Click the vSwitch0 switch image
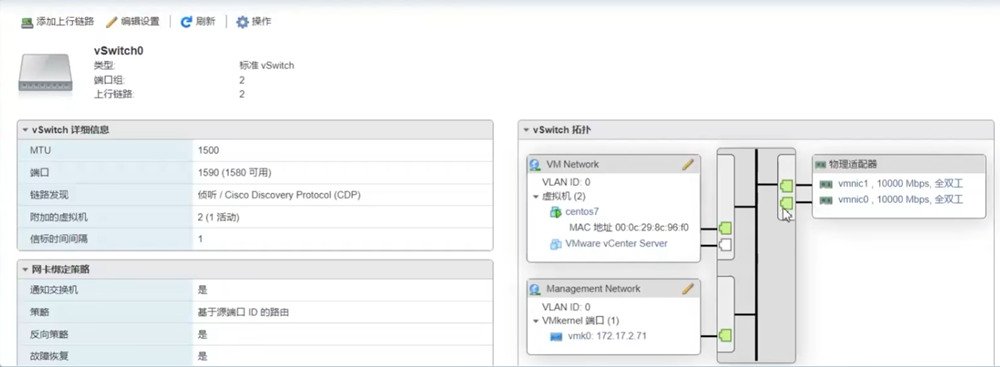The width and height of the screenshot is (1000, 367). pyautogui.click(x=45, y=72)
